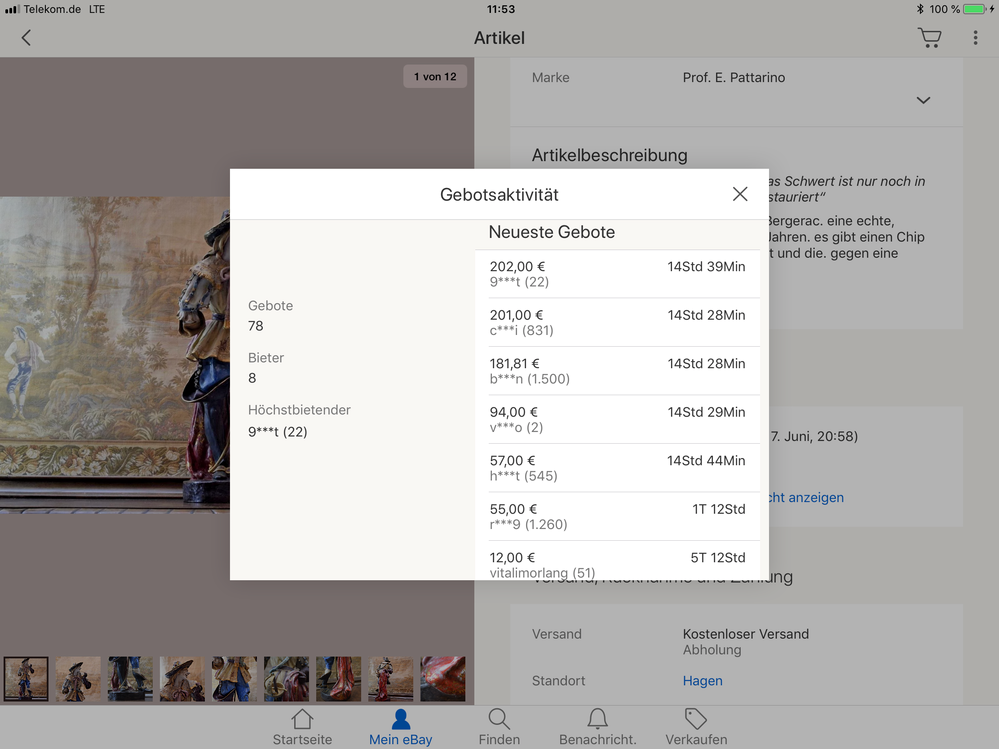Select the second photo thumbnail
999x749 pixels.
78,679
